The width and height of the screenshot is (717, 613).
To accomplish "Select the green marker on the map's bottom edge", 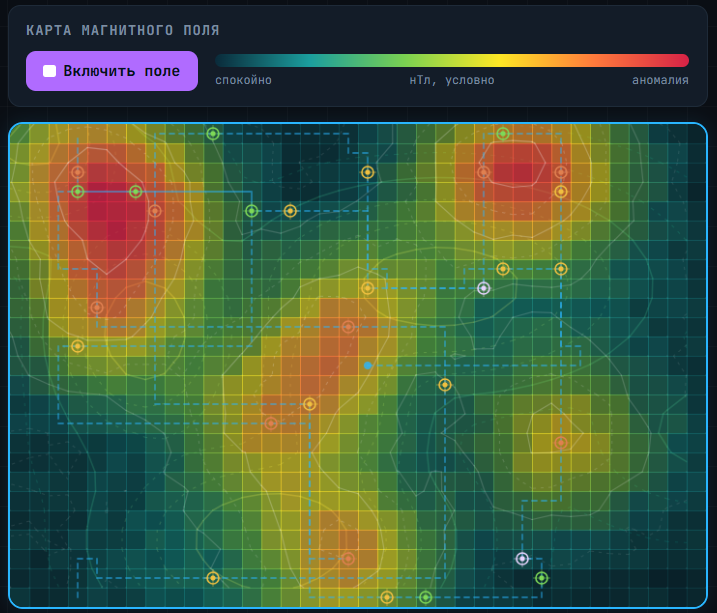I will pyautogui.click(x=426, y=597).
